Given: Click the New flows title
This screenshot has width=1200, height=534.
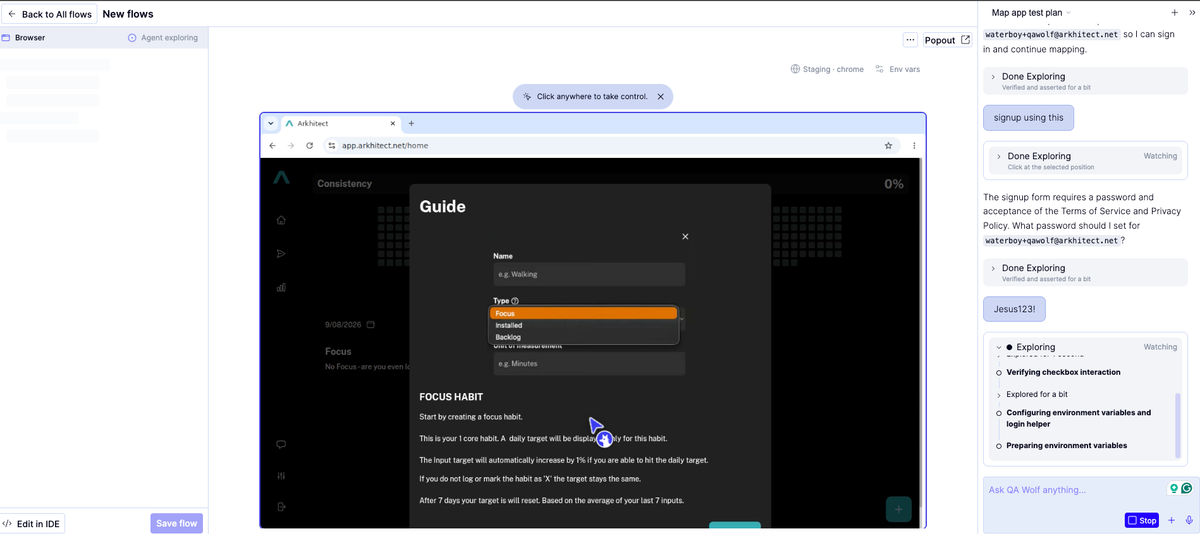Looking at the screenshot, I should click(x=127, y=14).
